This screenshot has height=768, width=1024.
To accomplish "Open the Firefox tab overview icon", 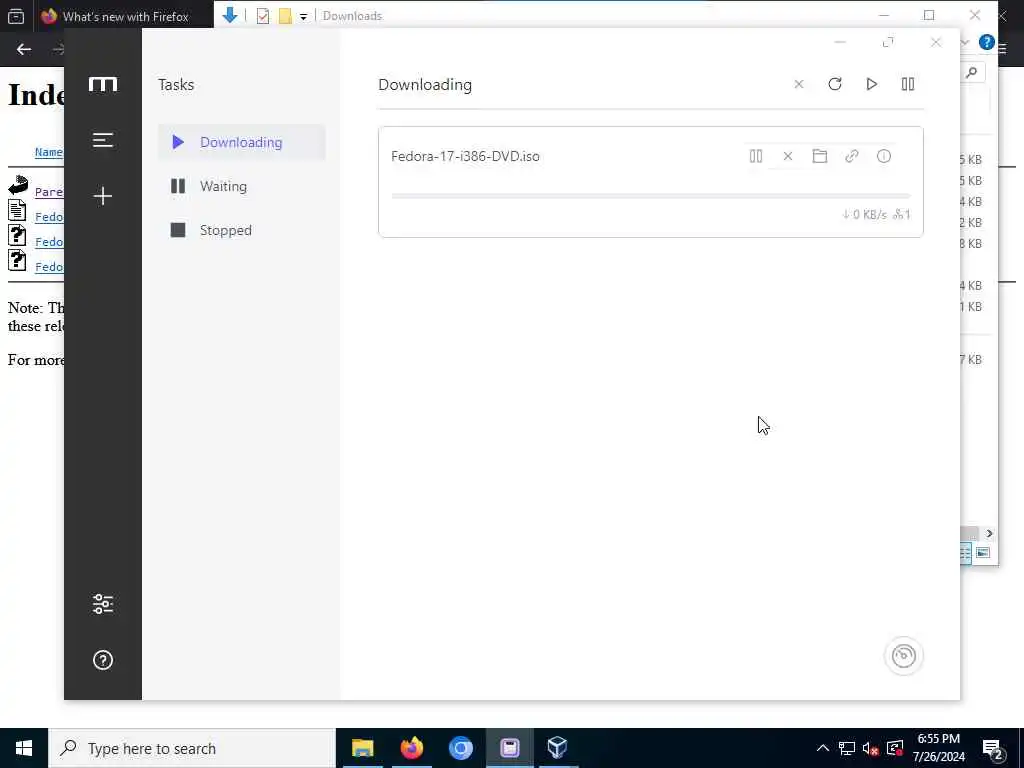I will [x=16, y=16].
